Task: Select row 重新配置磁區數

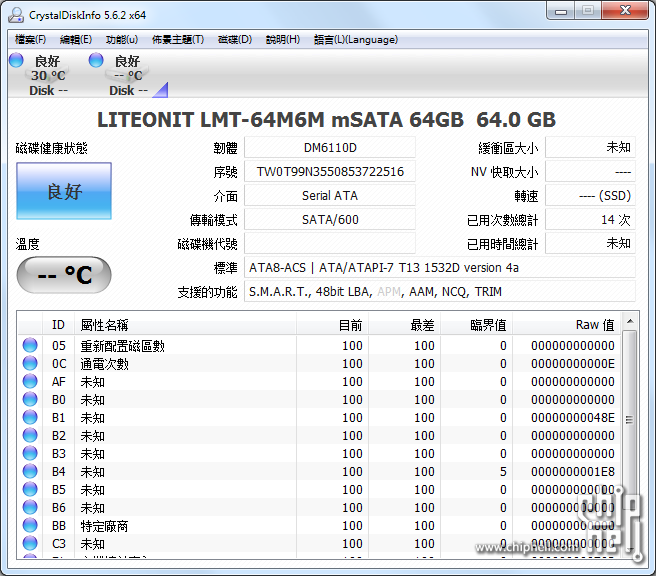Action: click(x=319, y=346)
